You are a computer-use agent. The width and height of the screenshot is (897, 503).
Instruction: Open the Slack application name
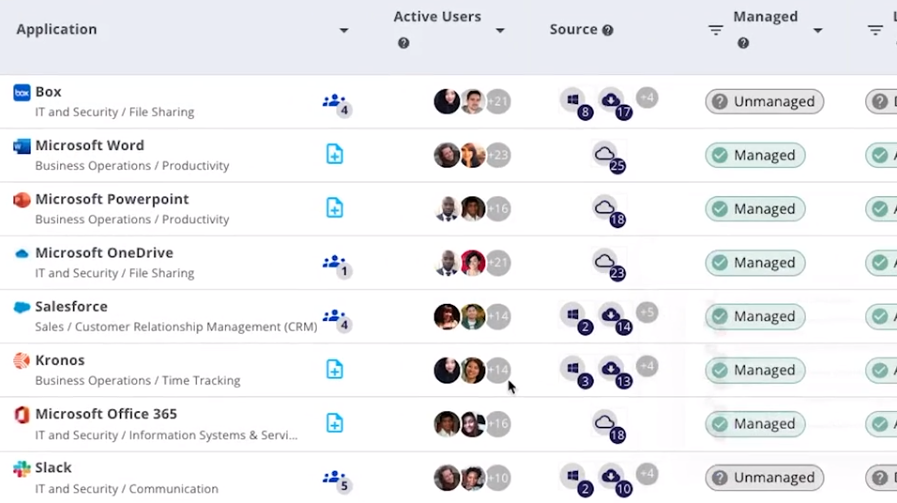(x=53, y=468)
